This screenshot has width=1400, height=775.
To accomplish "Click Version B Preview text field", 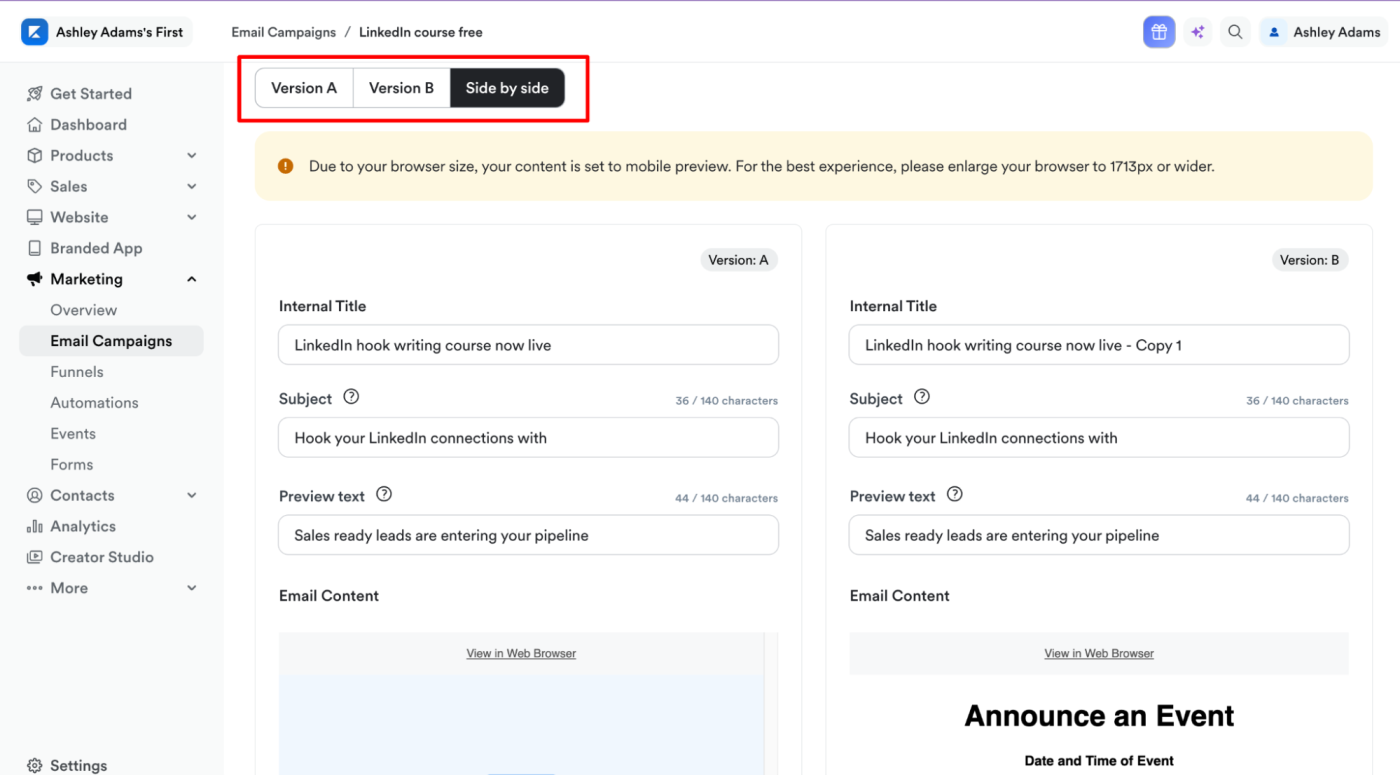I will point(1099,535).
